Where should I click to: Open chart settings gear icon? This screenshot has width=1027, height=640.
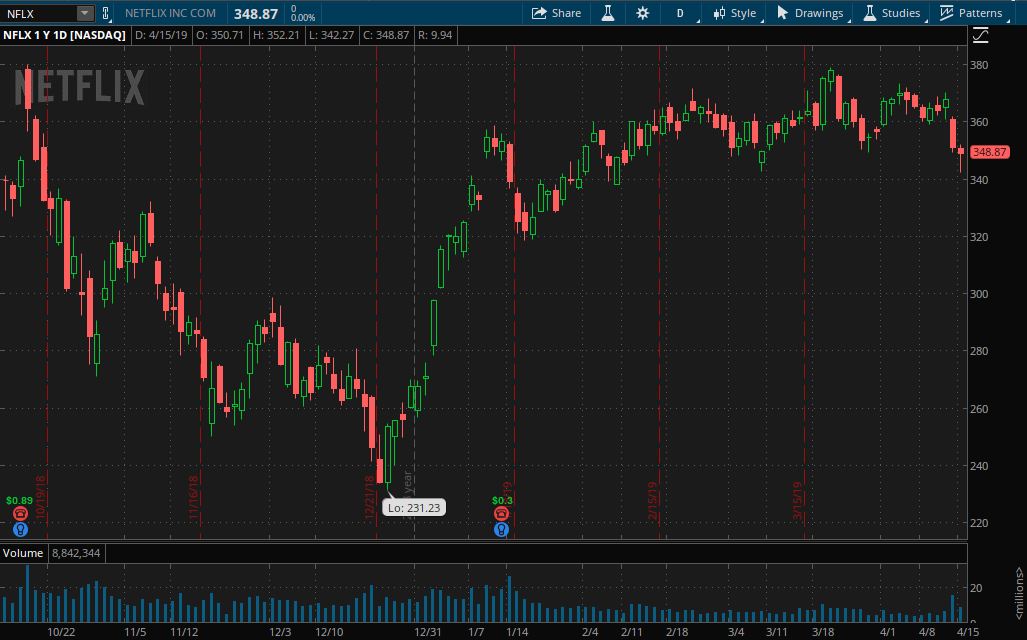[643, 13]
